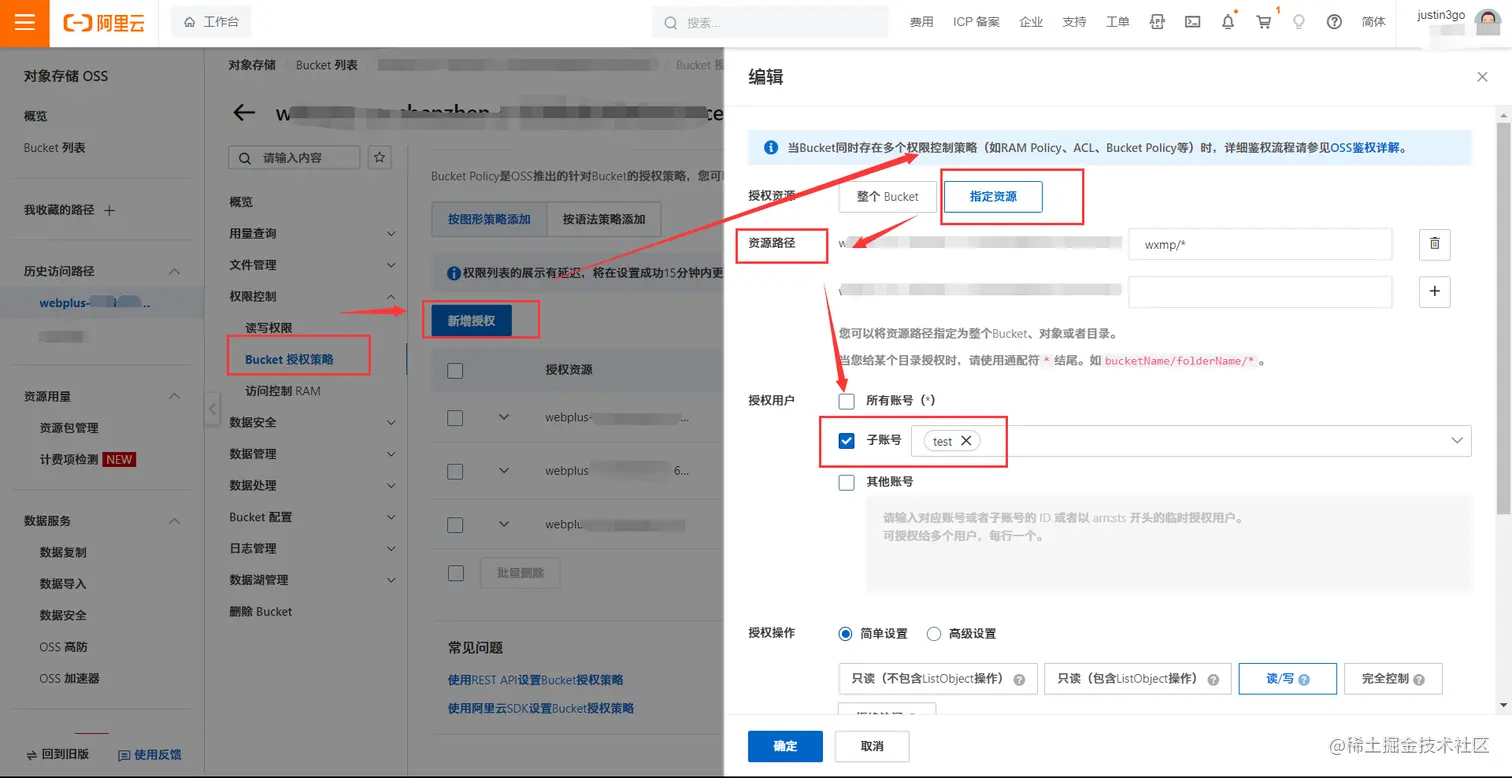Click 新增授权 button
The image size is (1512, 778).
coord(471,321)
